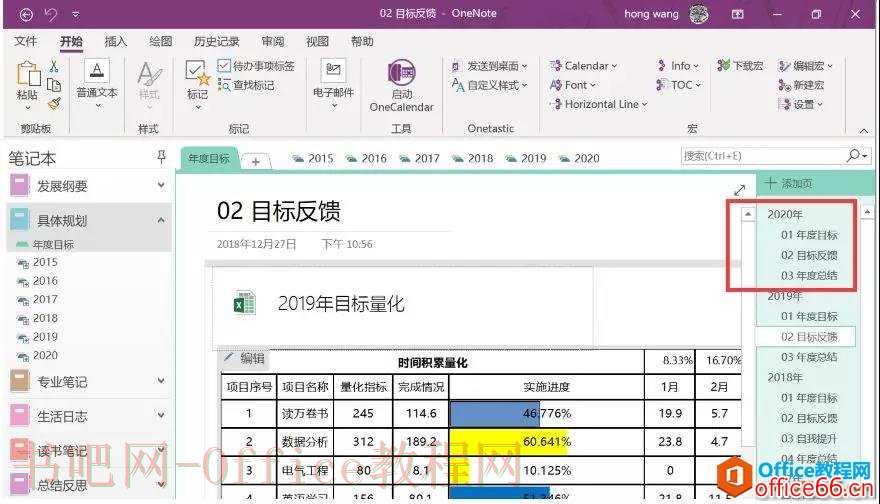The image size is (880, 504).
Task: Click the Cut scissors icon
Action: coord(54,67)
